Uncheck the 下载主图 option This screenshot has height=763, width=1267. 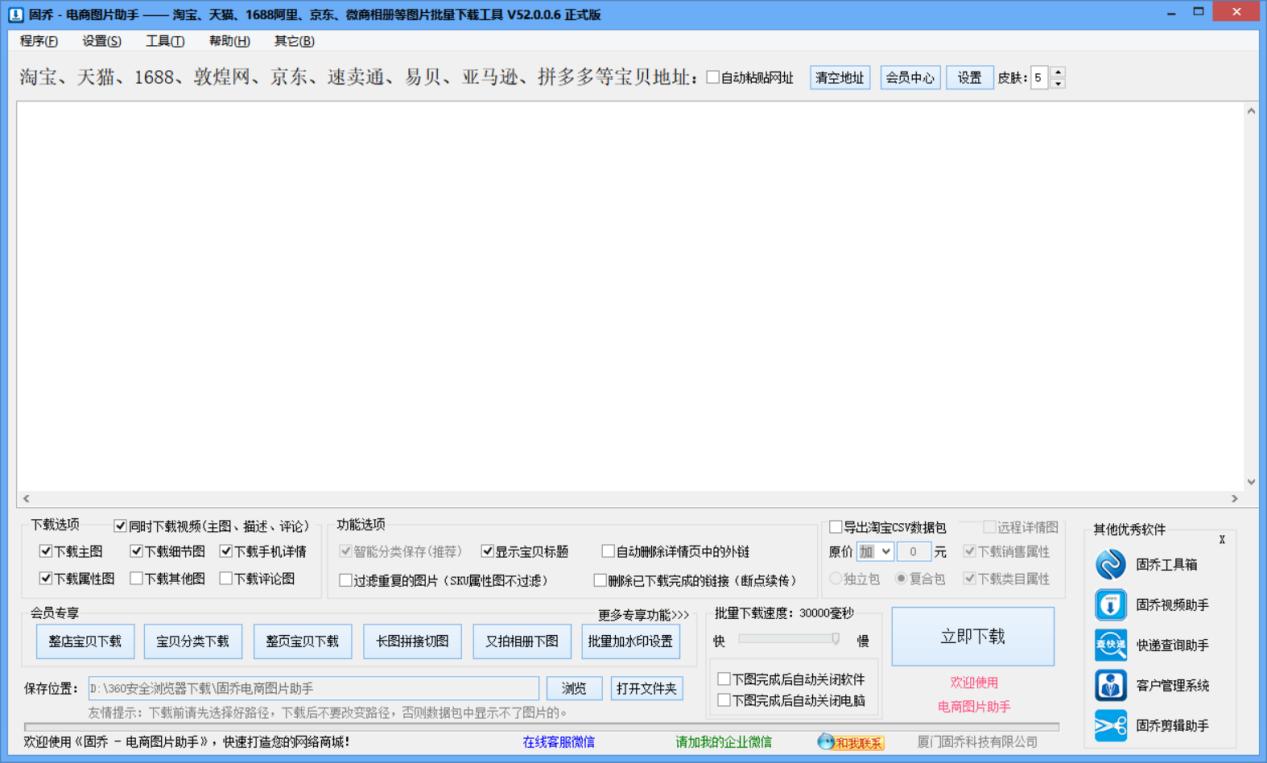[44, 549]
